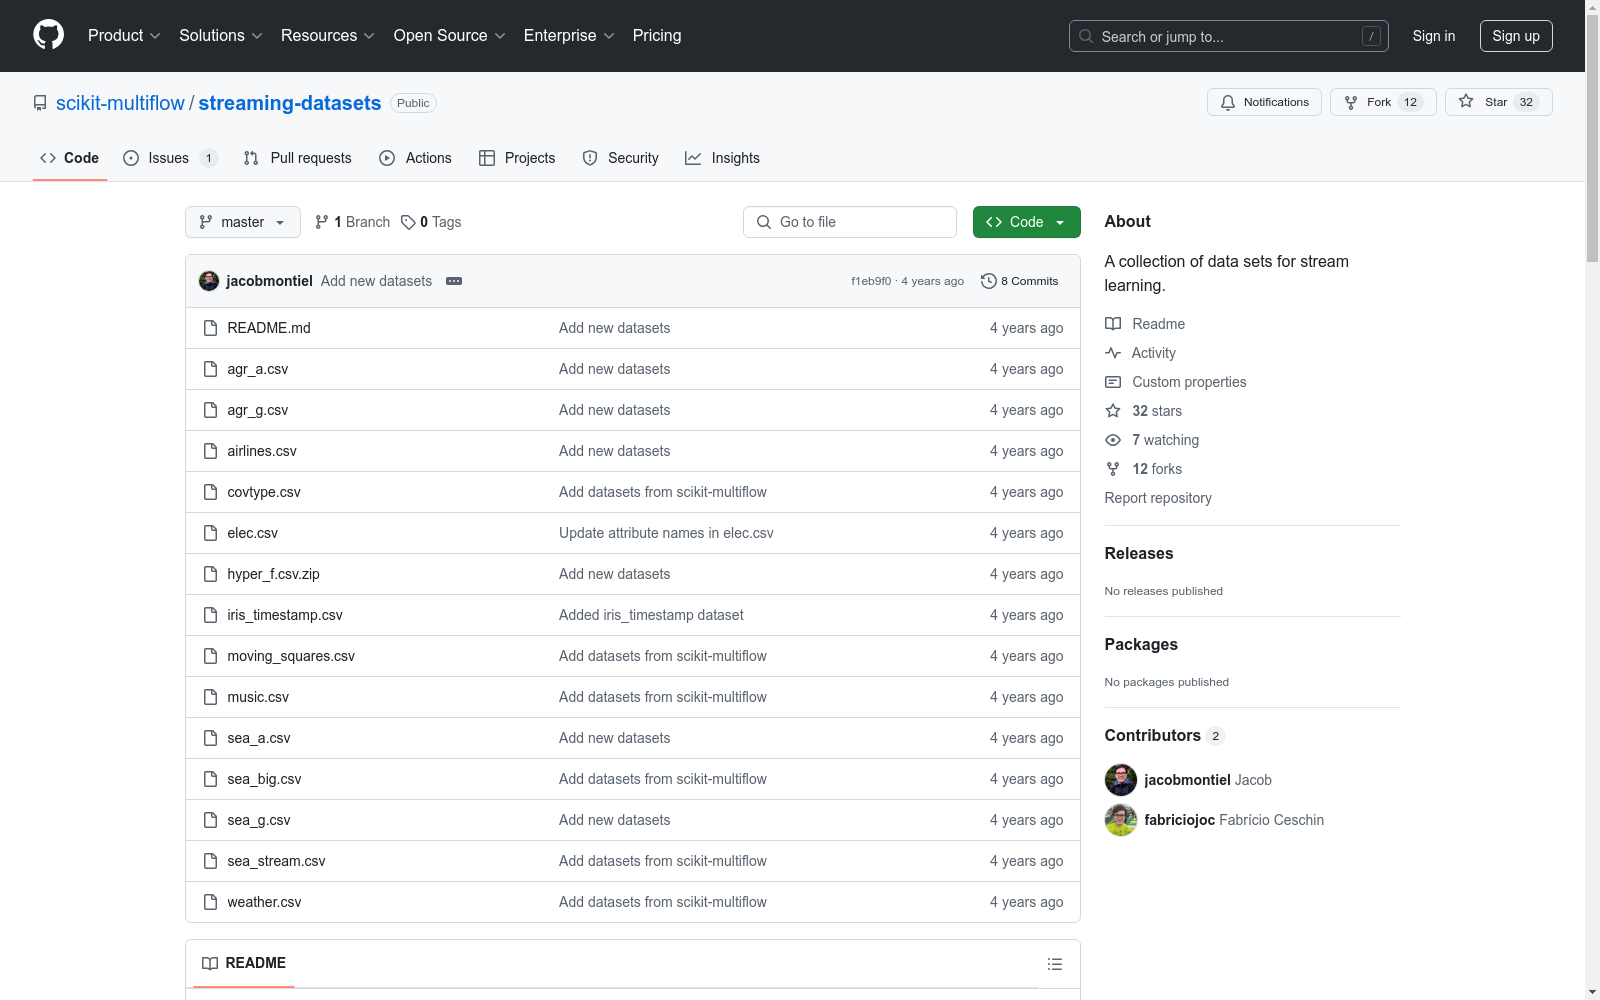Open commit 'Added iris_timestamp dataset'

tap(651, 615)
